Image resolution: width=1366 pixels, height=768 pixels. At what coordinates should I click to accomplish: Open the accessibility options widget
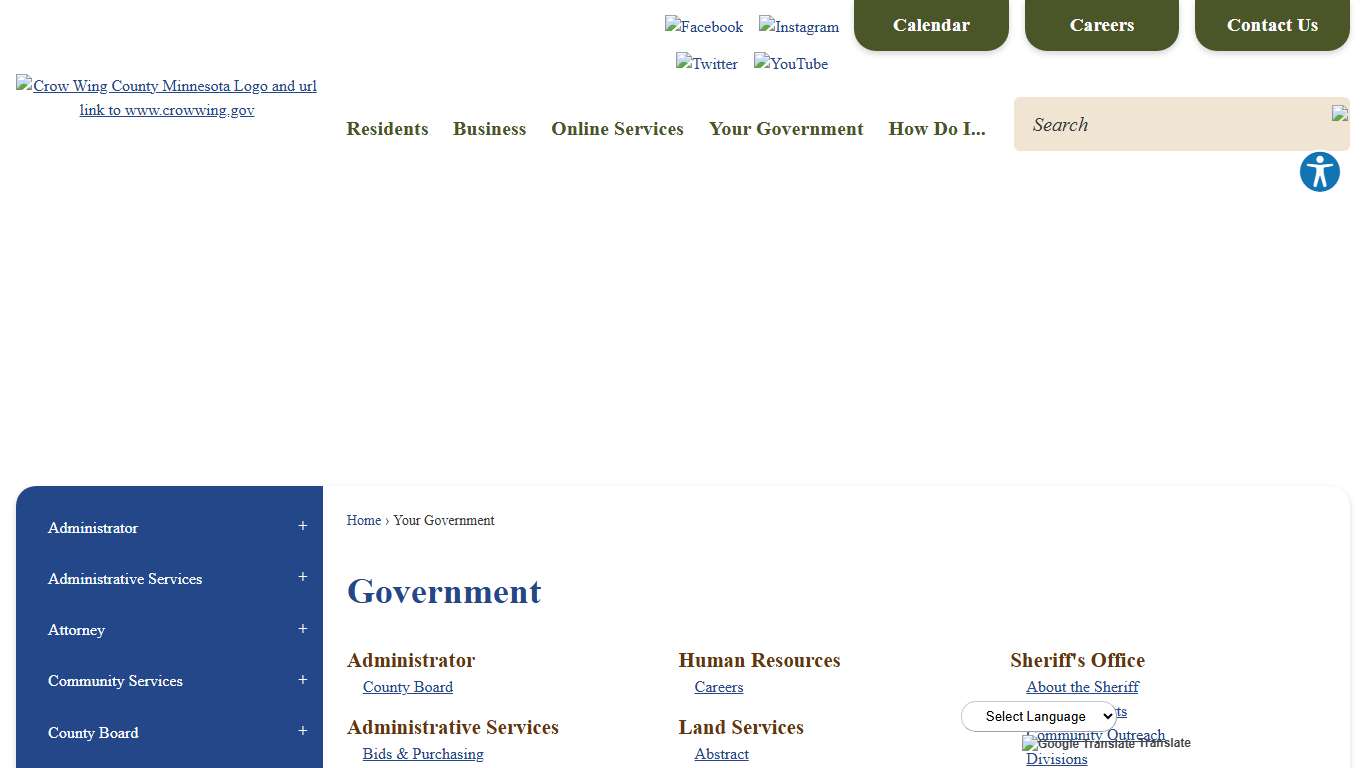[1319, 172]
